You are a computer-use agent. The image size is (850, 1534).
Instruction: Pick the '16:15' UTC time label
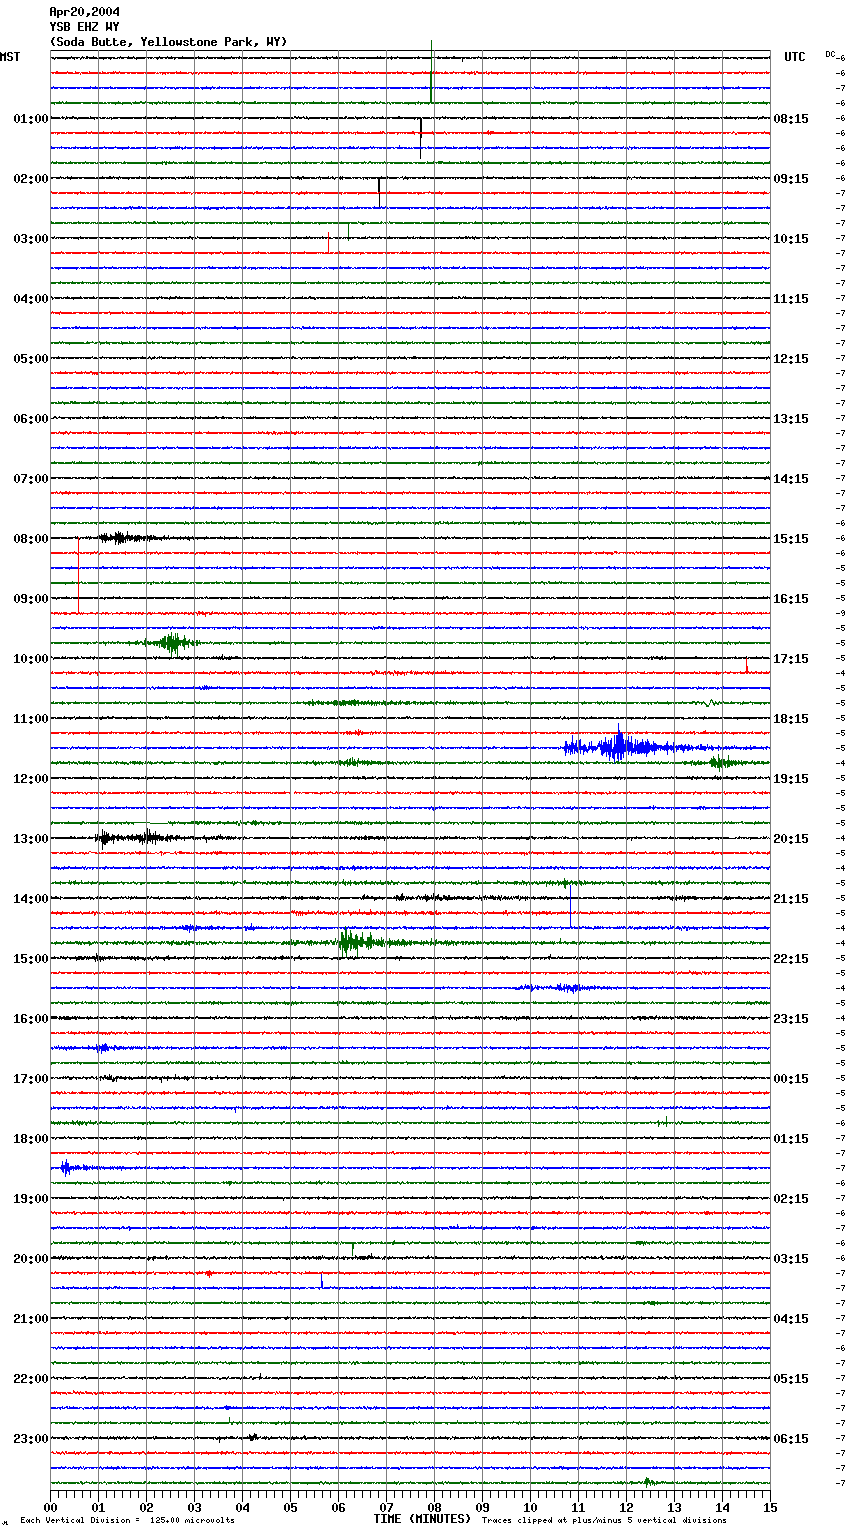pos(791,599)
